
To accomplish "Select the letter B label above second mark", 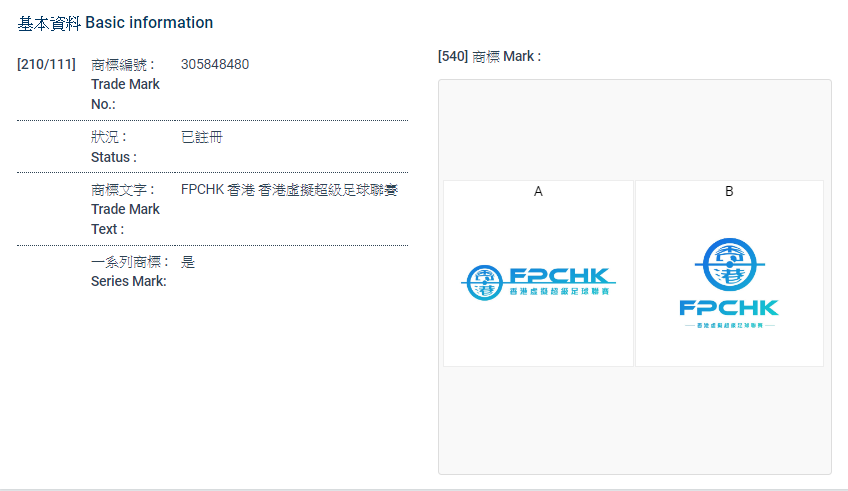I will click(x=729, y=191).
